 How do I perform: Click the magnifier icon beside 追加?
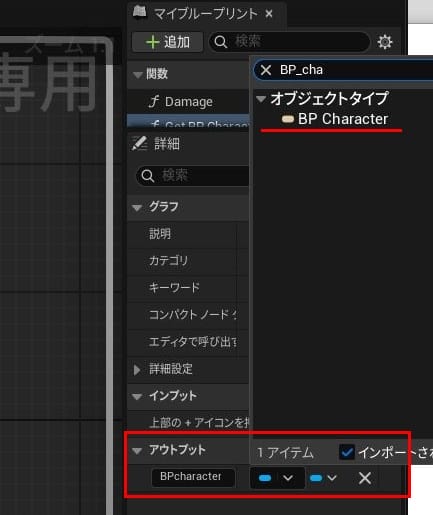point(221,42)
